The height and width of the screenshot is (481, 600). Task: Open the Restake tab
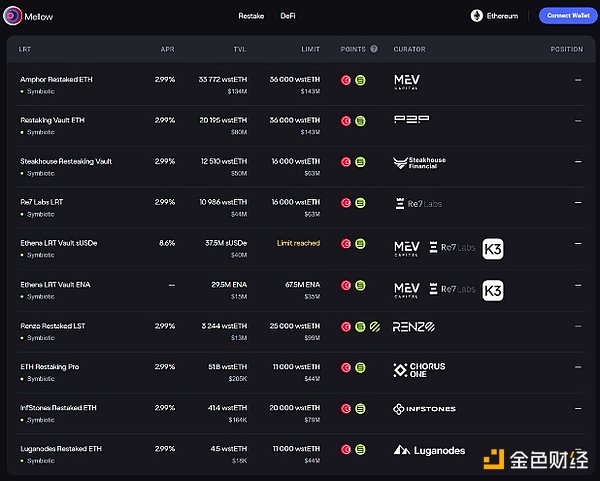(251, 16)
